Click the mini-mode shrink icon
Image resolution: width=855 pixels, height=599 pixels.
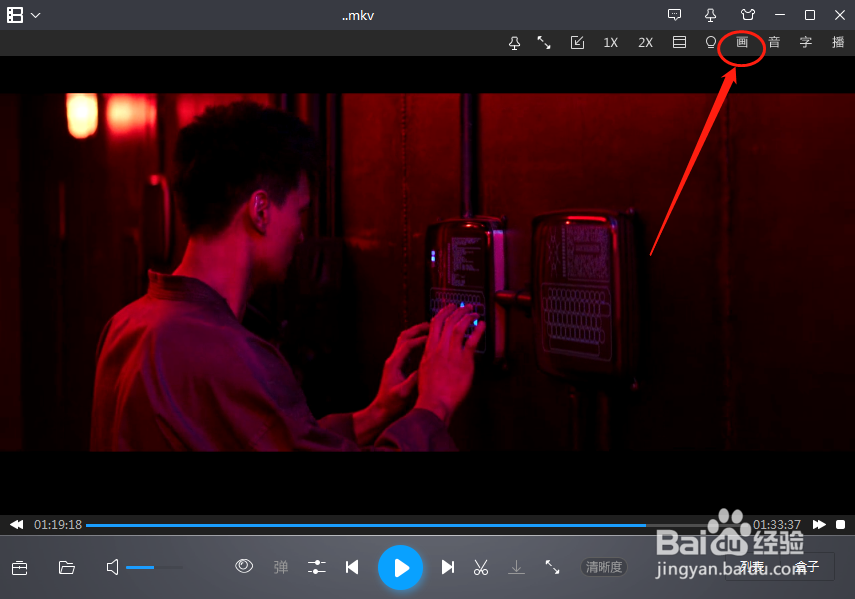pyautogui.click(x=577, y=43)
